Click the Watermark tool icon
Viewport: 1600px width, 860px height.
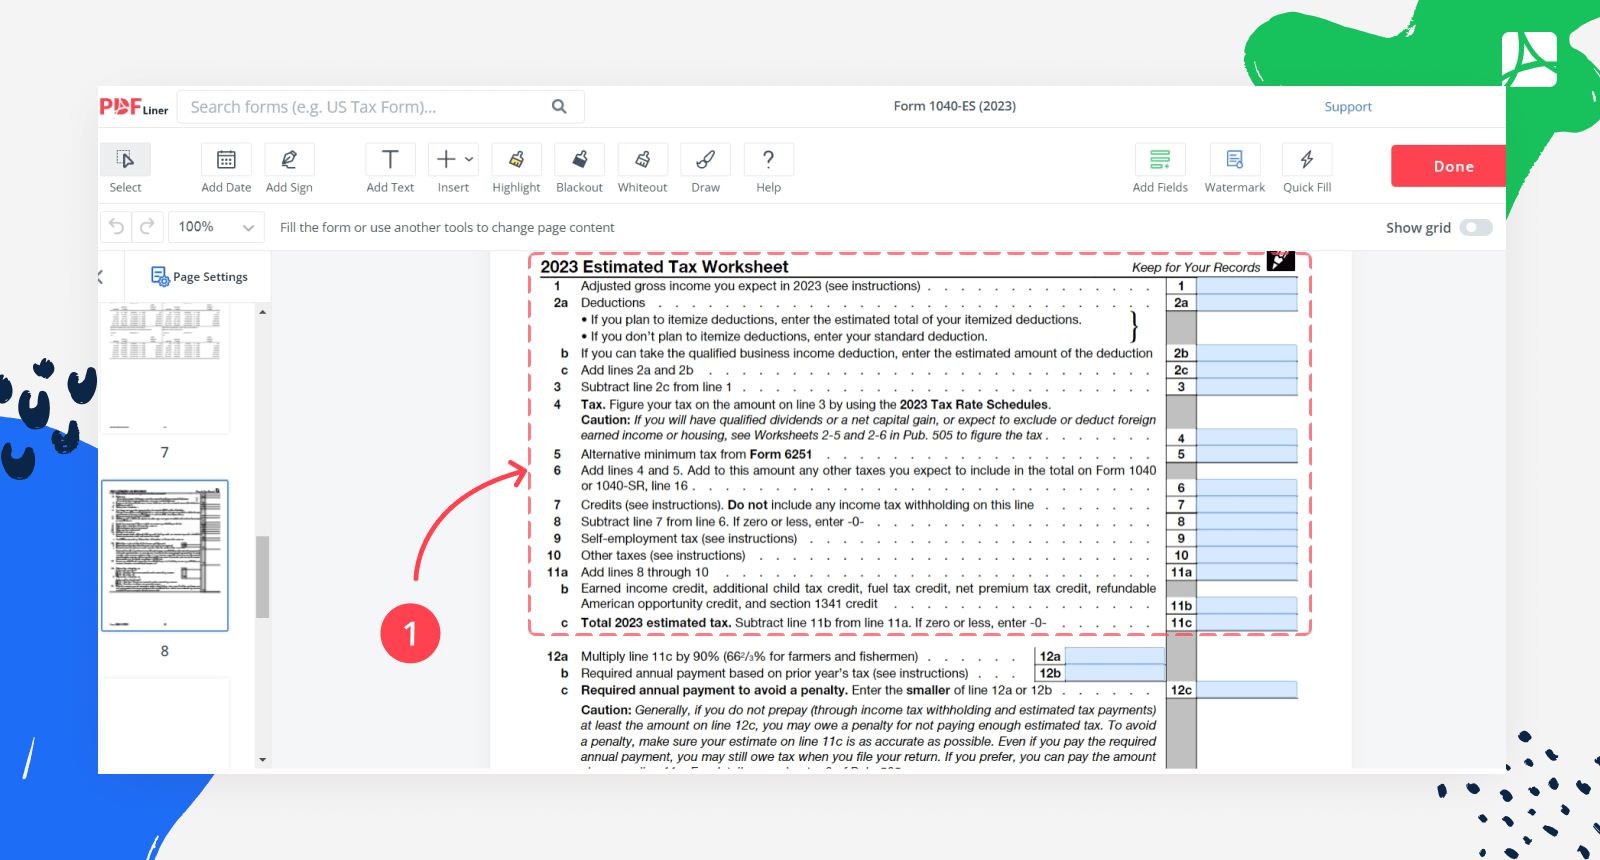1235,159
